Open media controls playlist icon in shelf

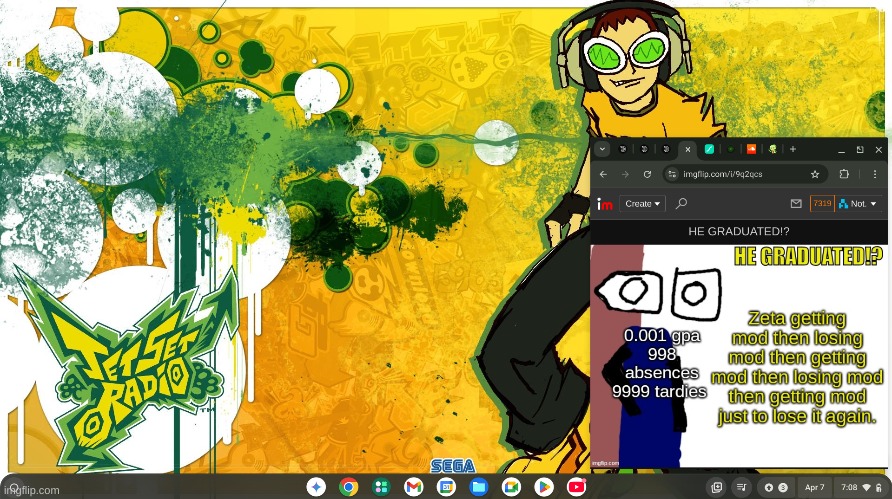click(x=742, y=487)
